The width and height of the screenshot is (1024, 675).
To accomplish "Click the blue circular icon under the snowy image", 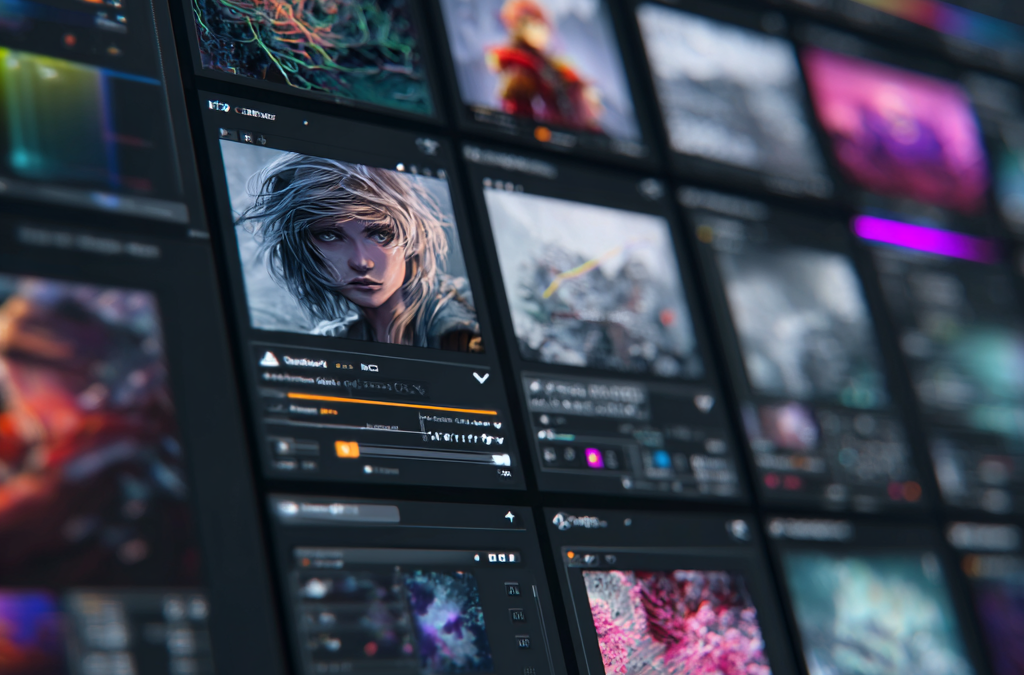I will pyautogui.click(x=660, y=459).
